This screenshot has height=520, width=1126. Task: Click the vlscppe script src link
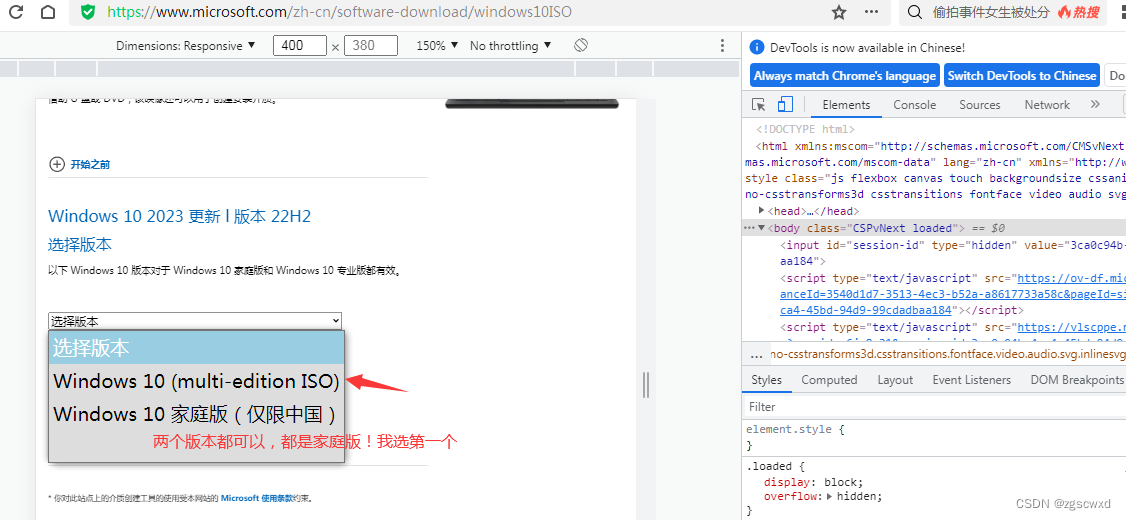(x=1071, y=327)
